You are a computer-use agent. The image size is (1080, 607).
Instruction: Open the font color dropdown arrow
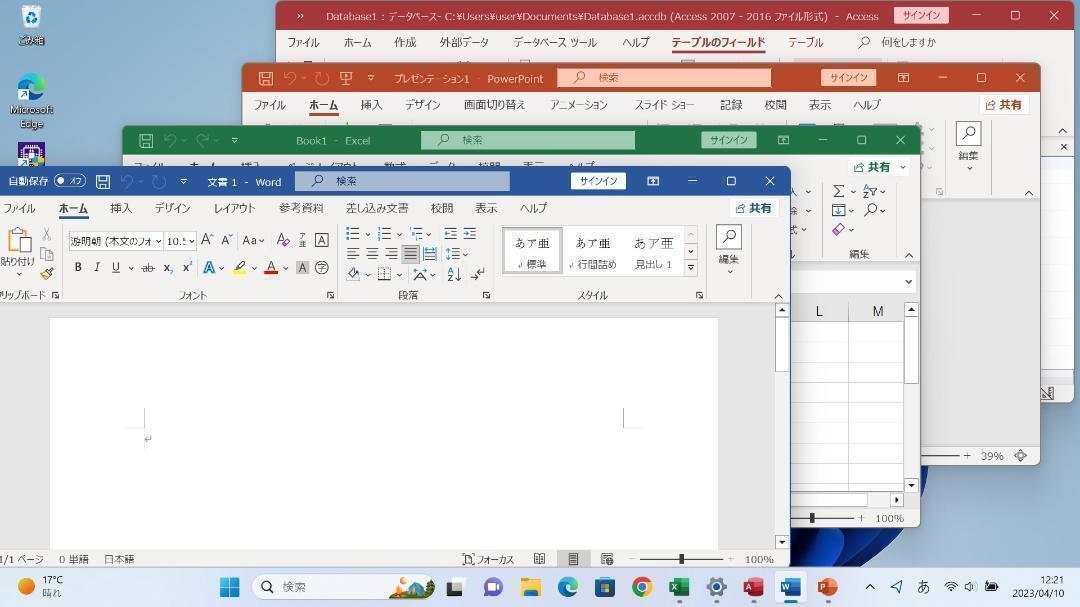point(286,268)
